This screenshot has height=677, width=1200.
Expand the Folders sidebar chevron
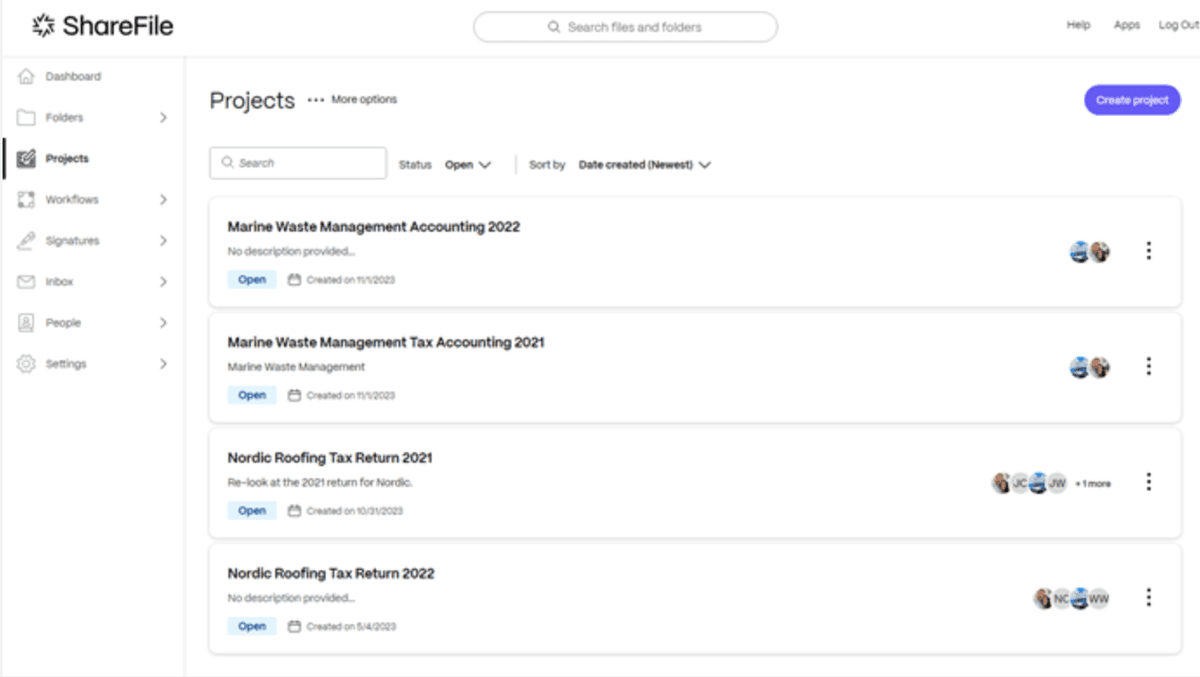(x=163, y=118)
